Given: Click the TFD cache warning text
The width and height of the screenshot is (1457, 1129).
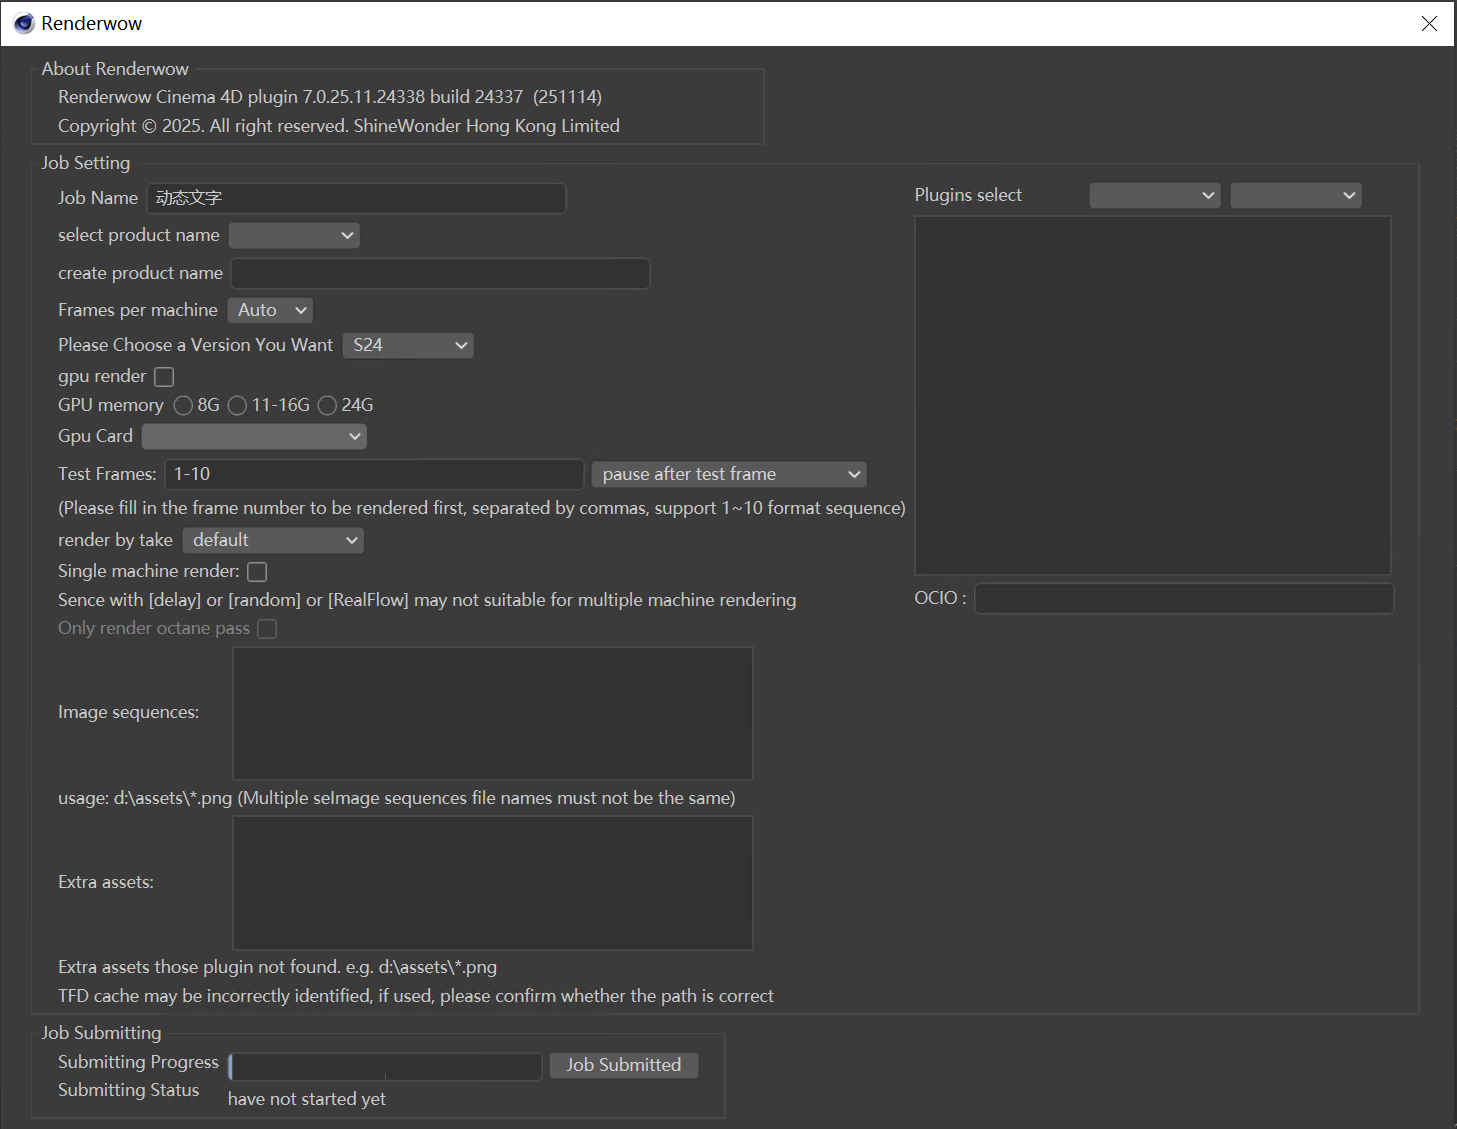Looking at the screenshot, I should pyautogui.click(x=416, y=996).
